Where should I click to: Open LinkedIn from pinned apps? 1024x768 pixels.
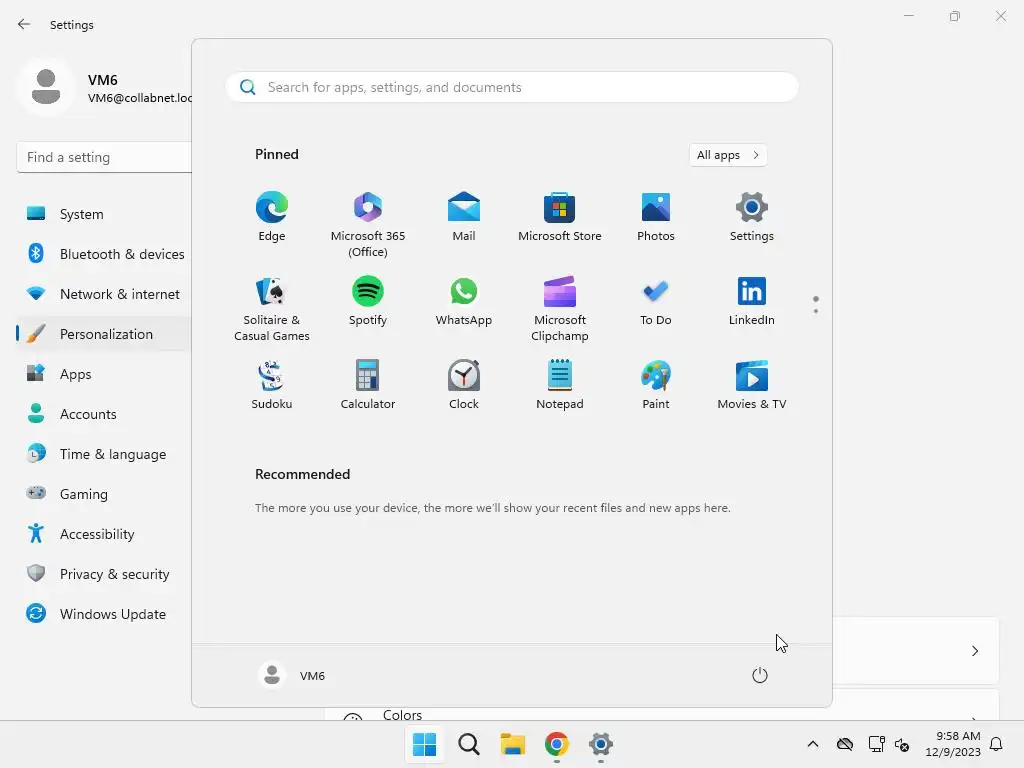pos(752,300)
